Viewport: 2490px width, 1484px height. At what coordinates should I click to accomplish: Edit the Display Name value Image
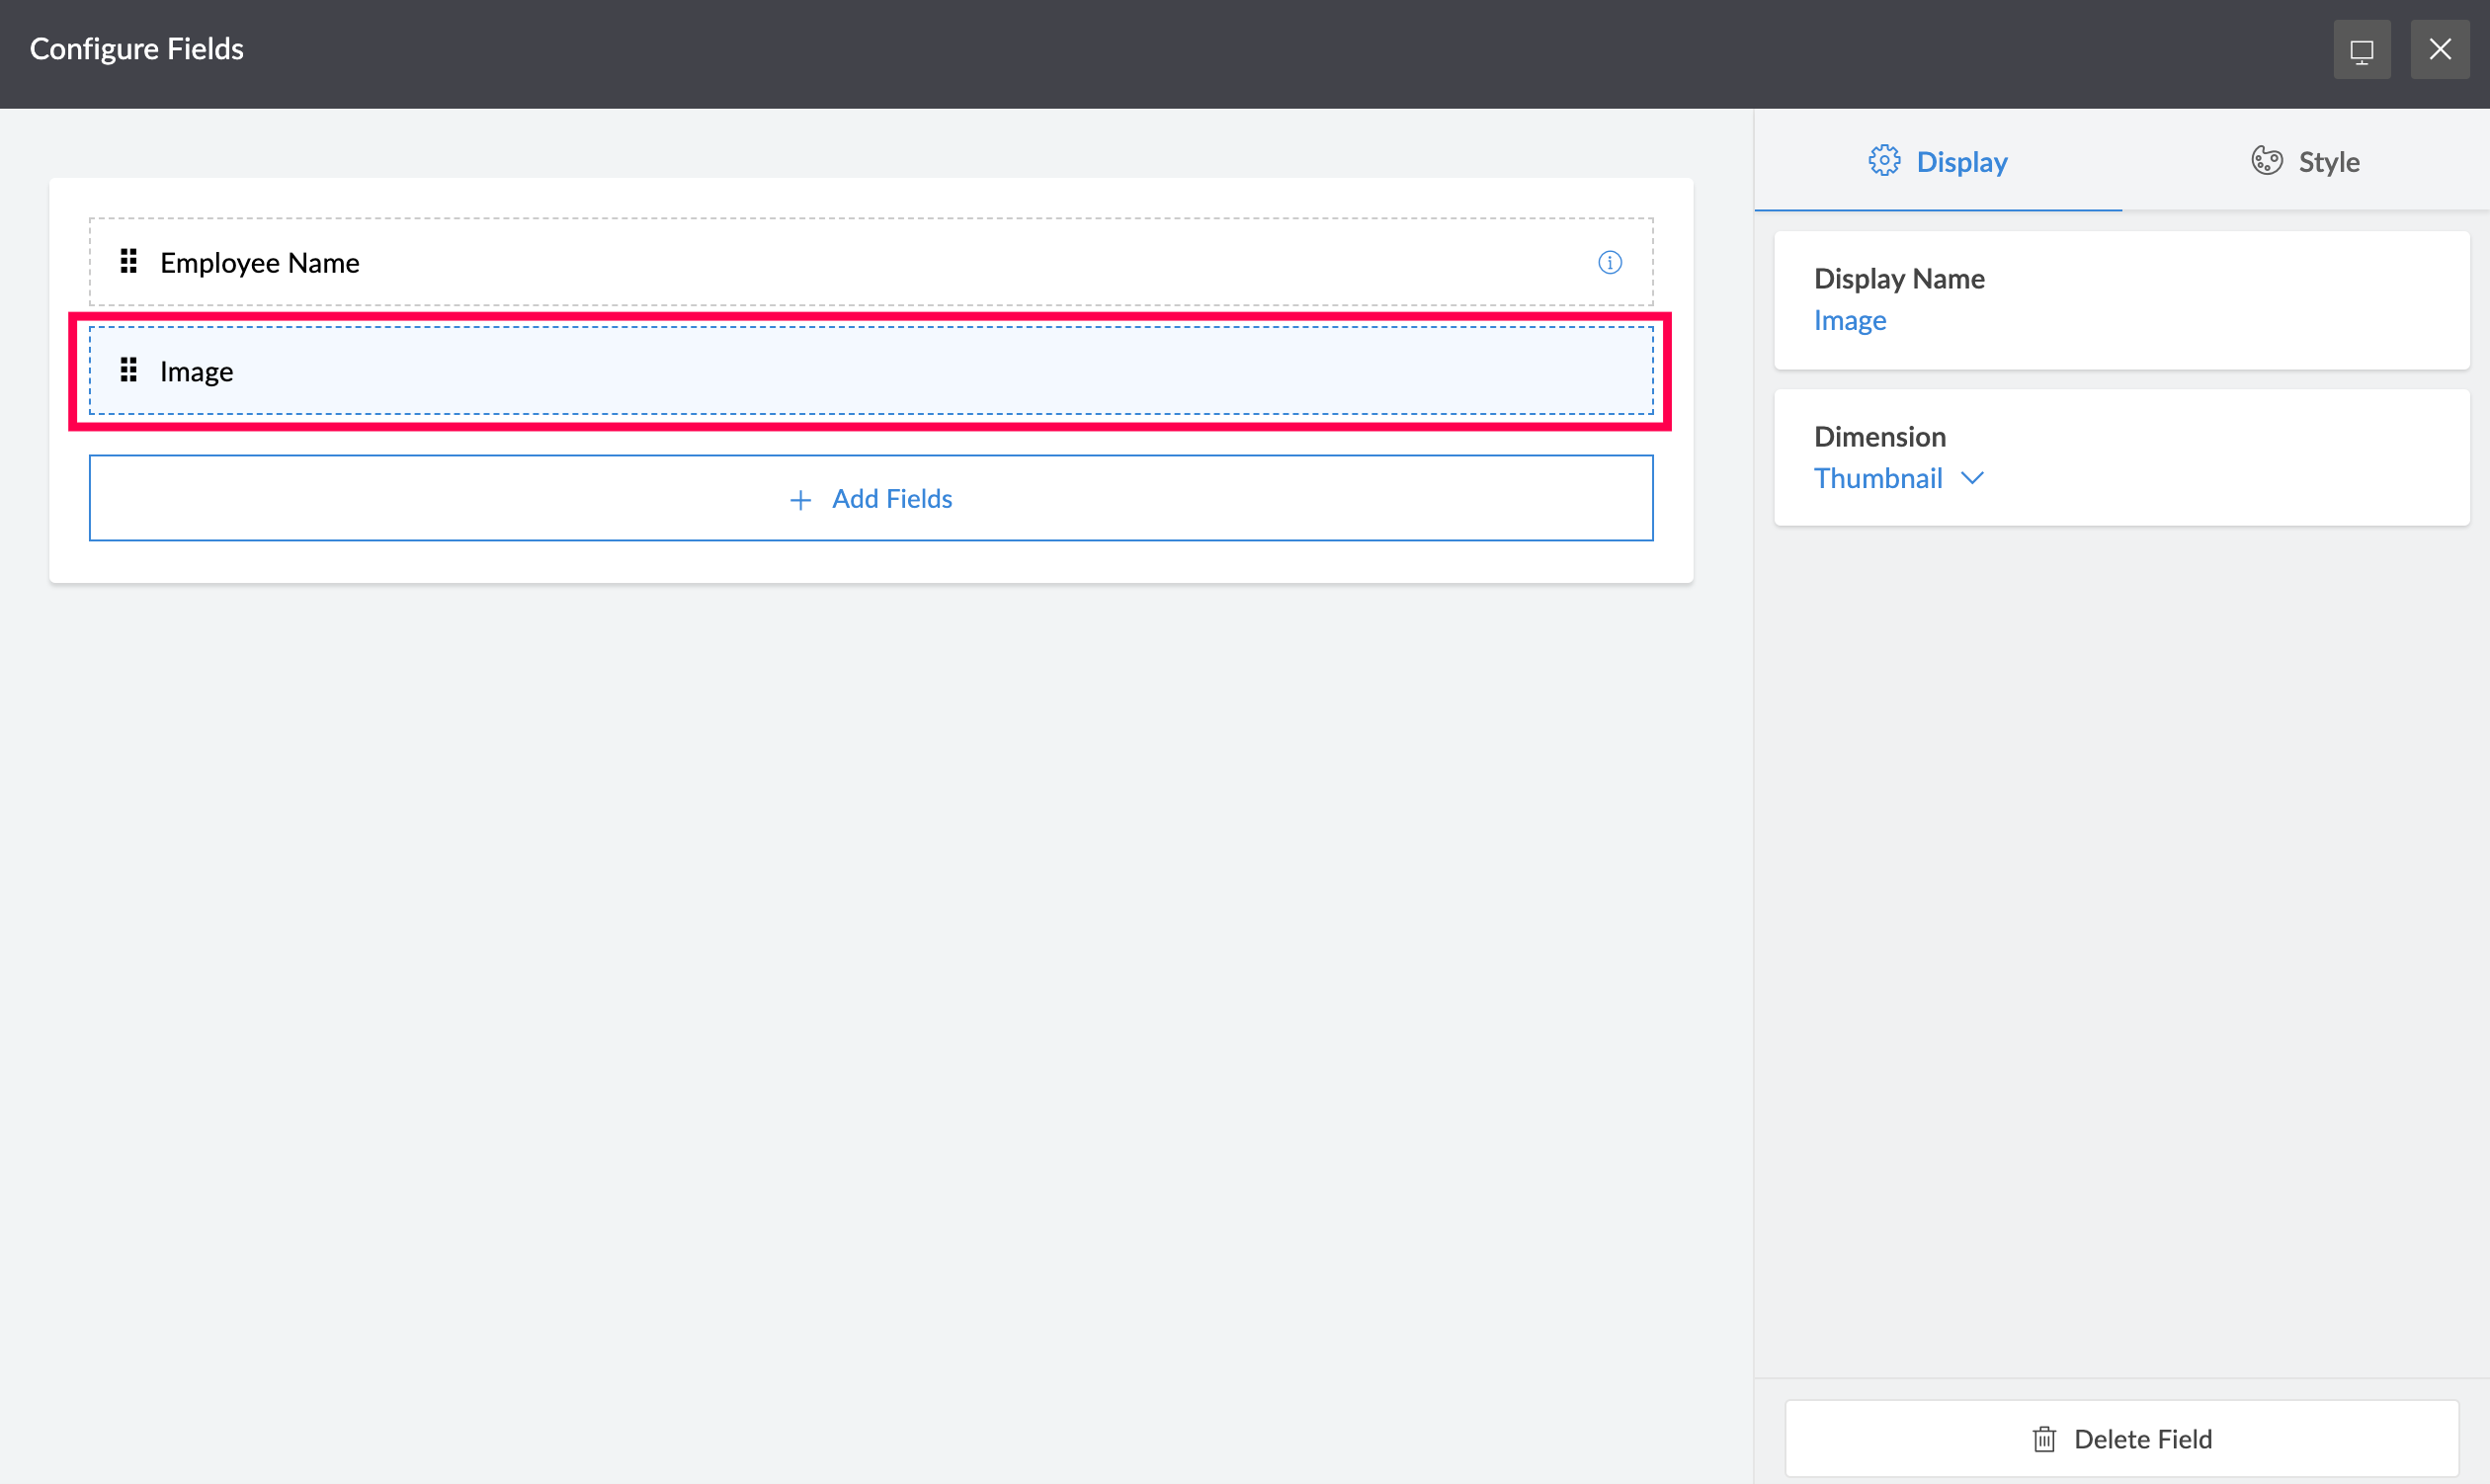(x=1850, y=320)
